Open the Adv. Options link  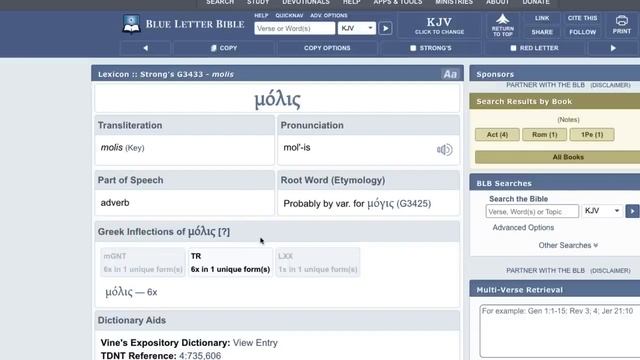[329, 16]
